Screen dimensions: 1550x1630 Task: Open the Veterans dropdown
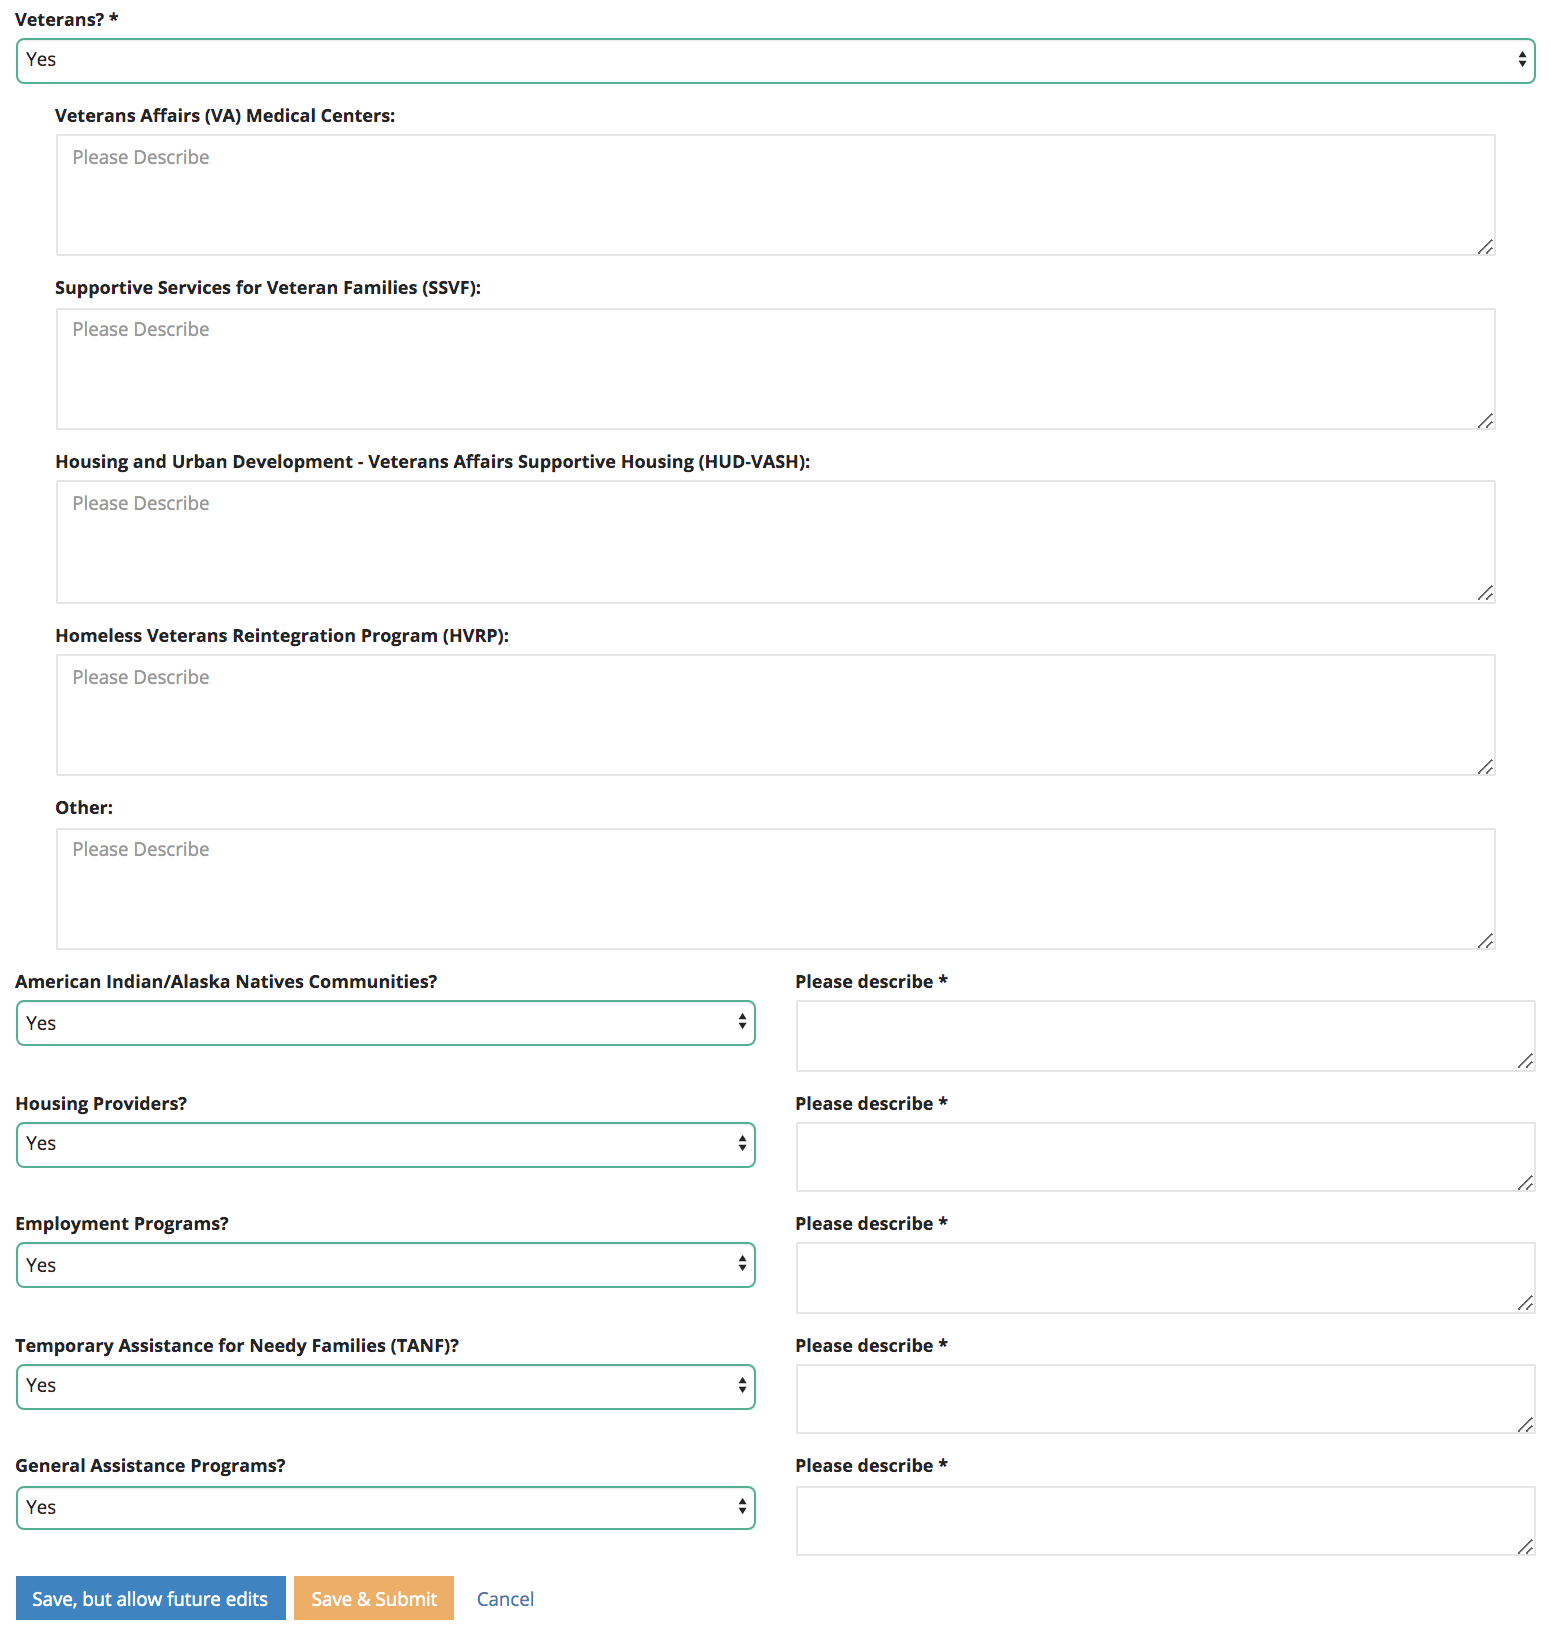pos(775,61)
